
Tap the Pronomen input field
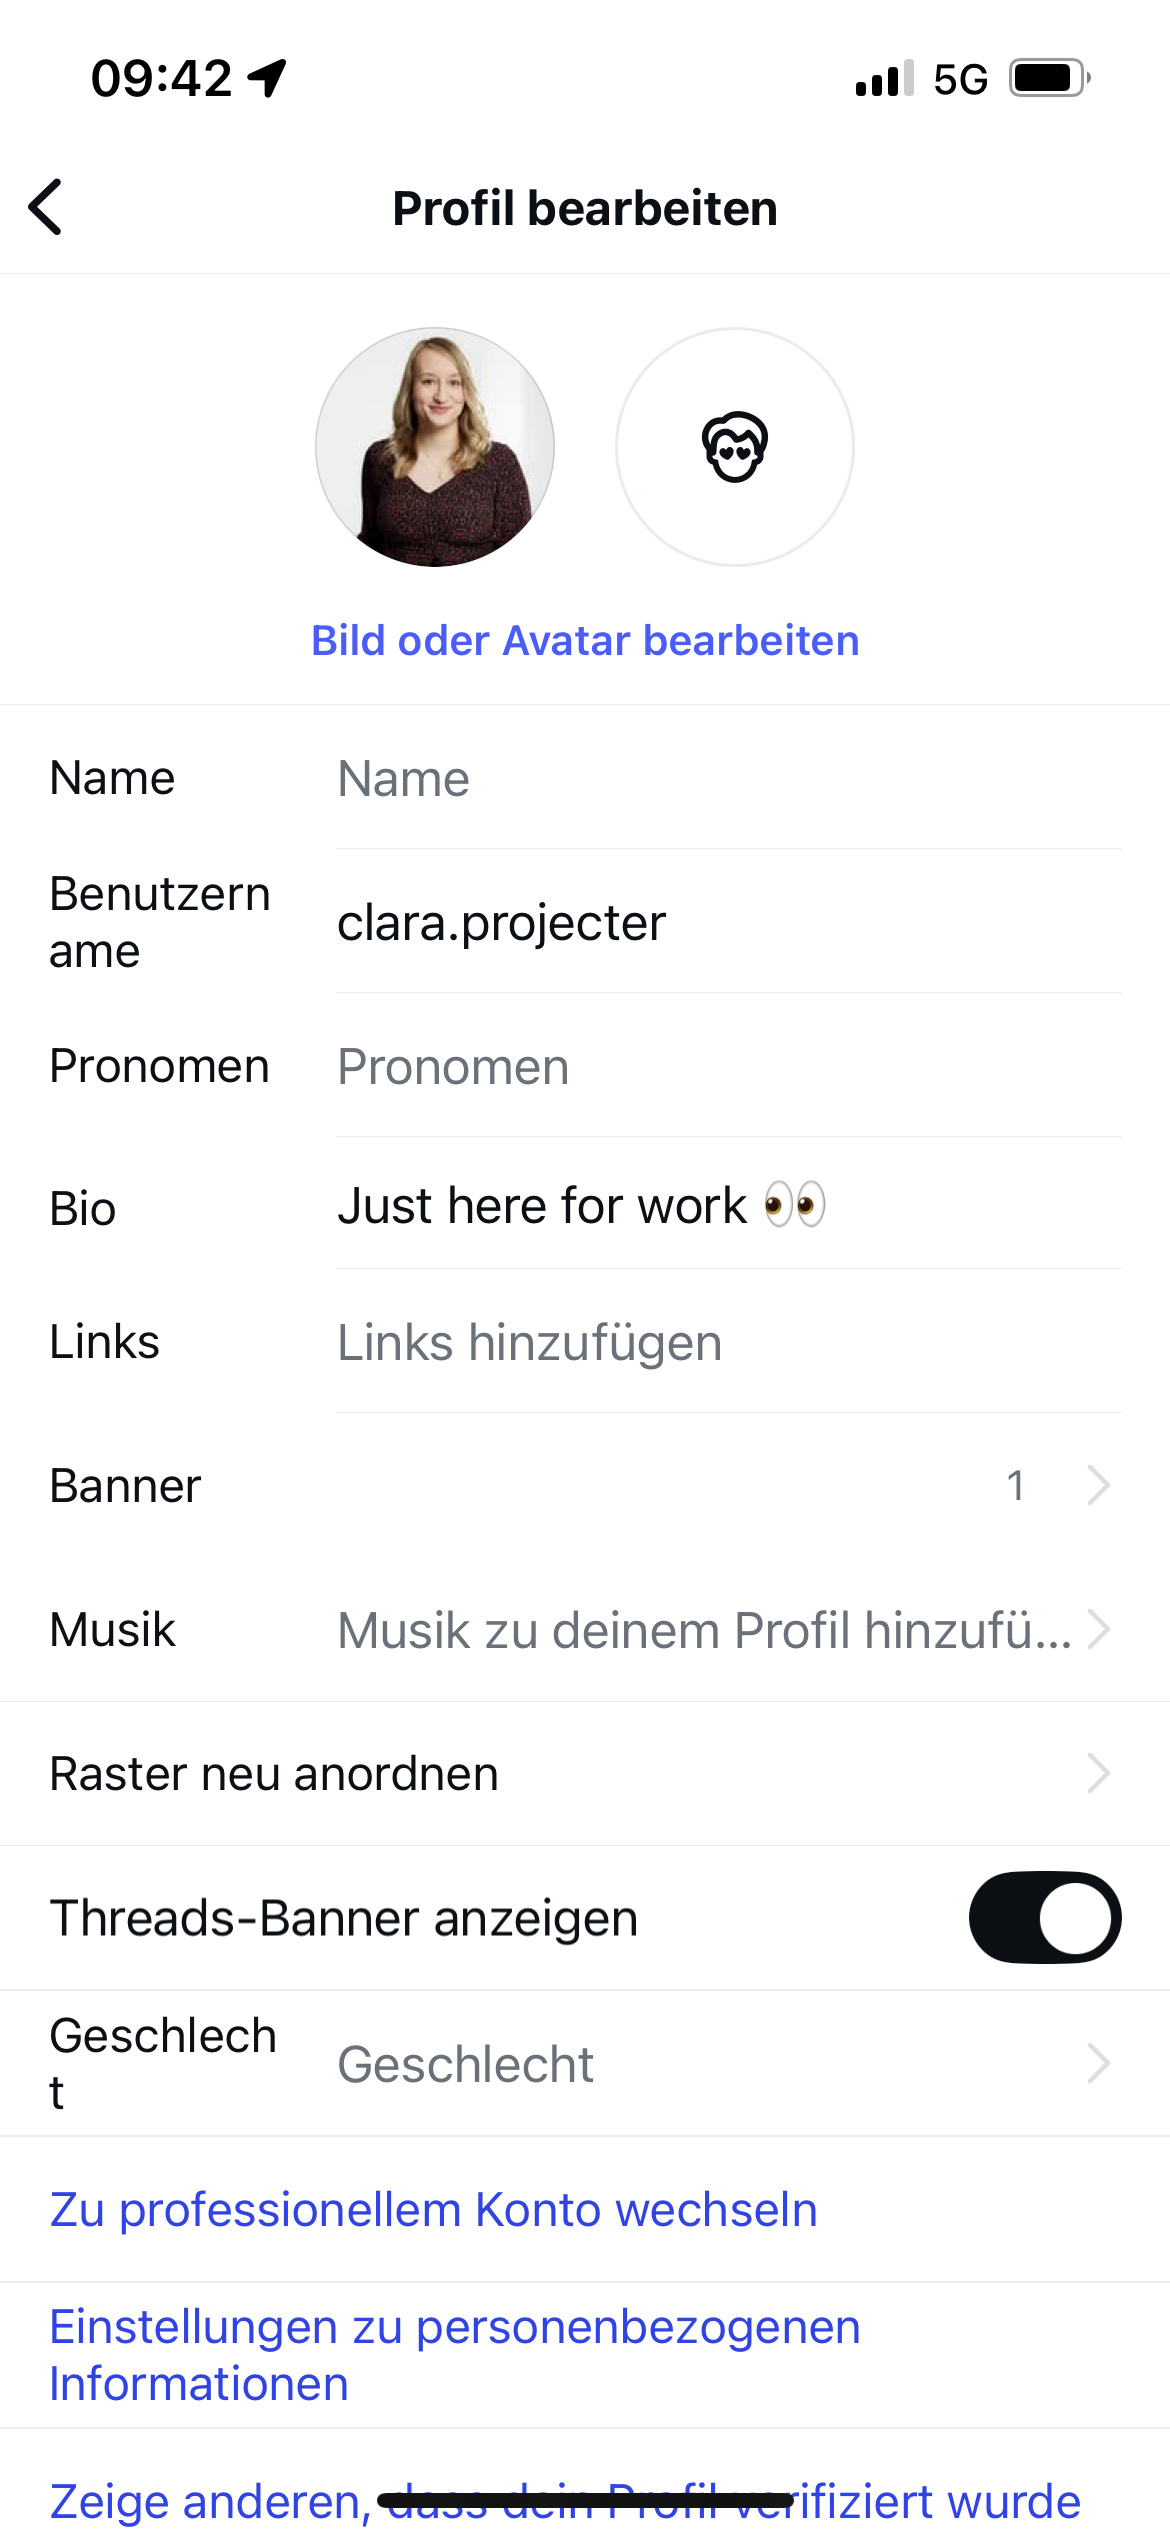(x=728, y=1066)
